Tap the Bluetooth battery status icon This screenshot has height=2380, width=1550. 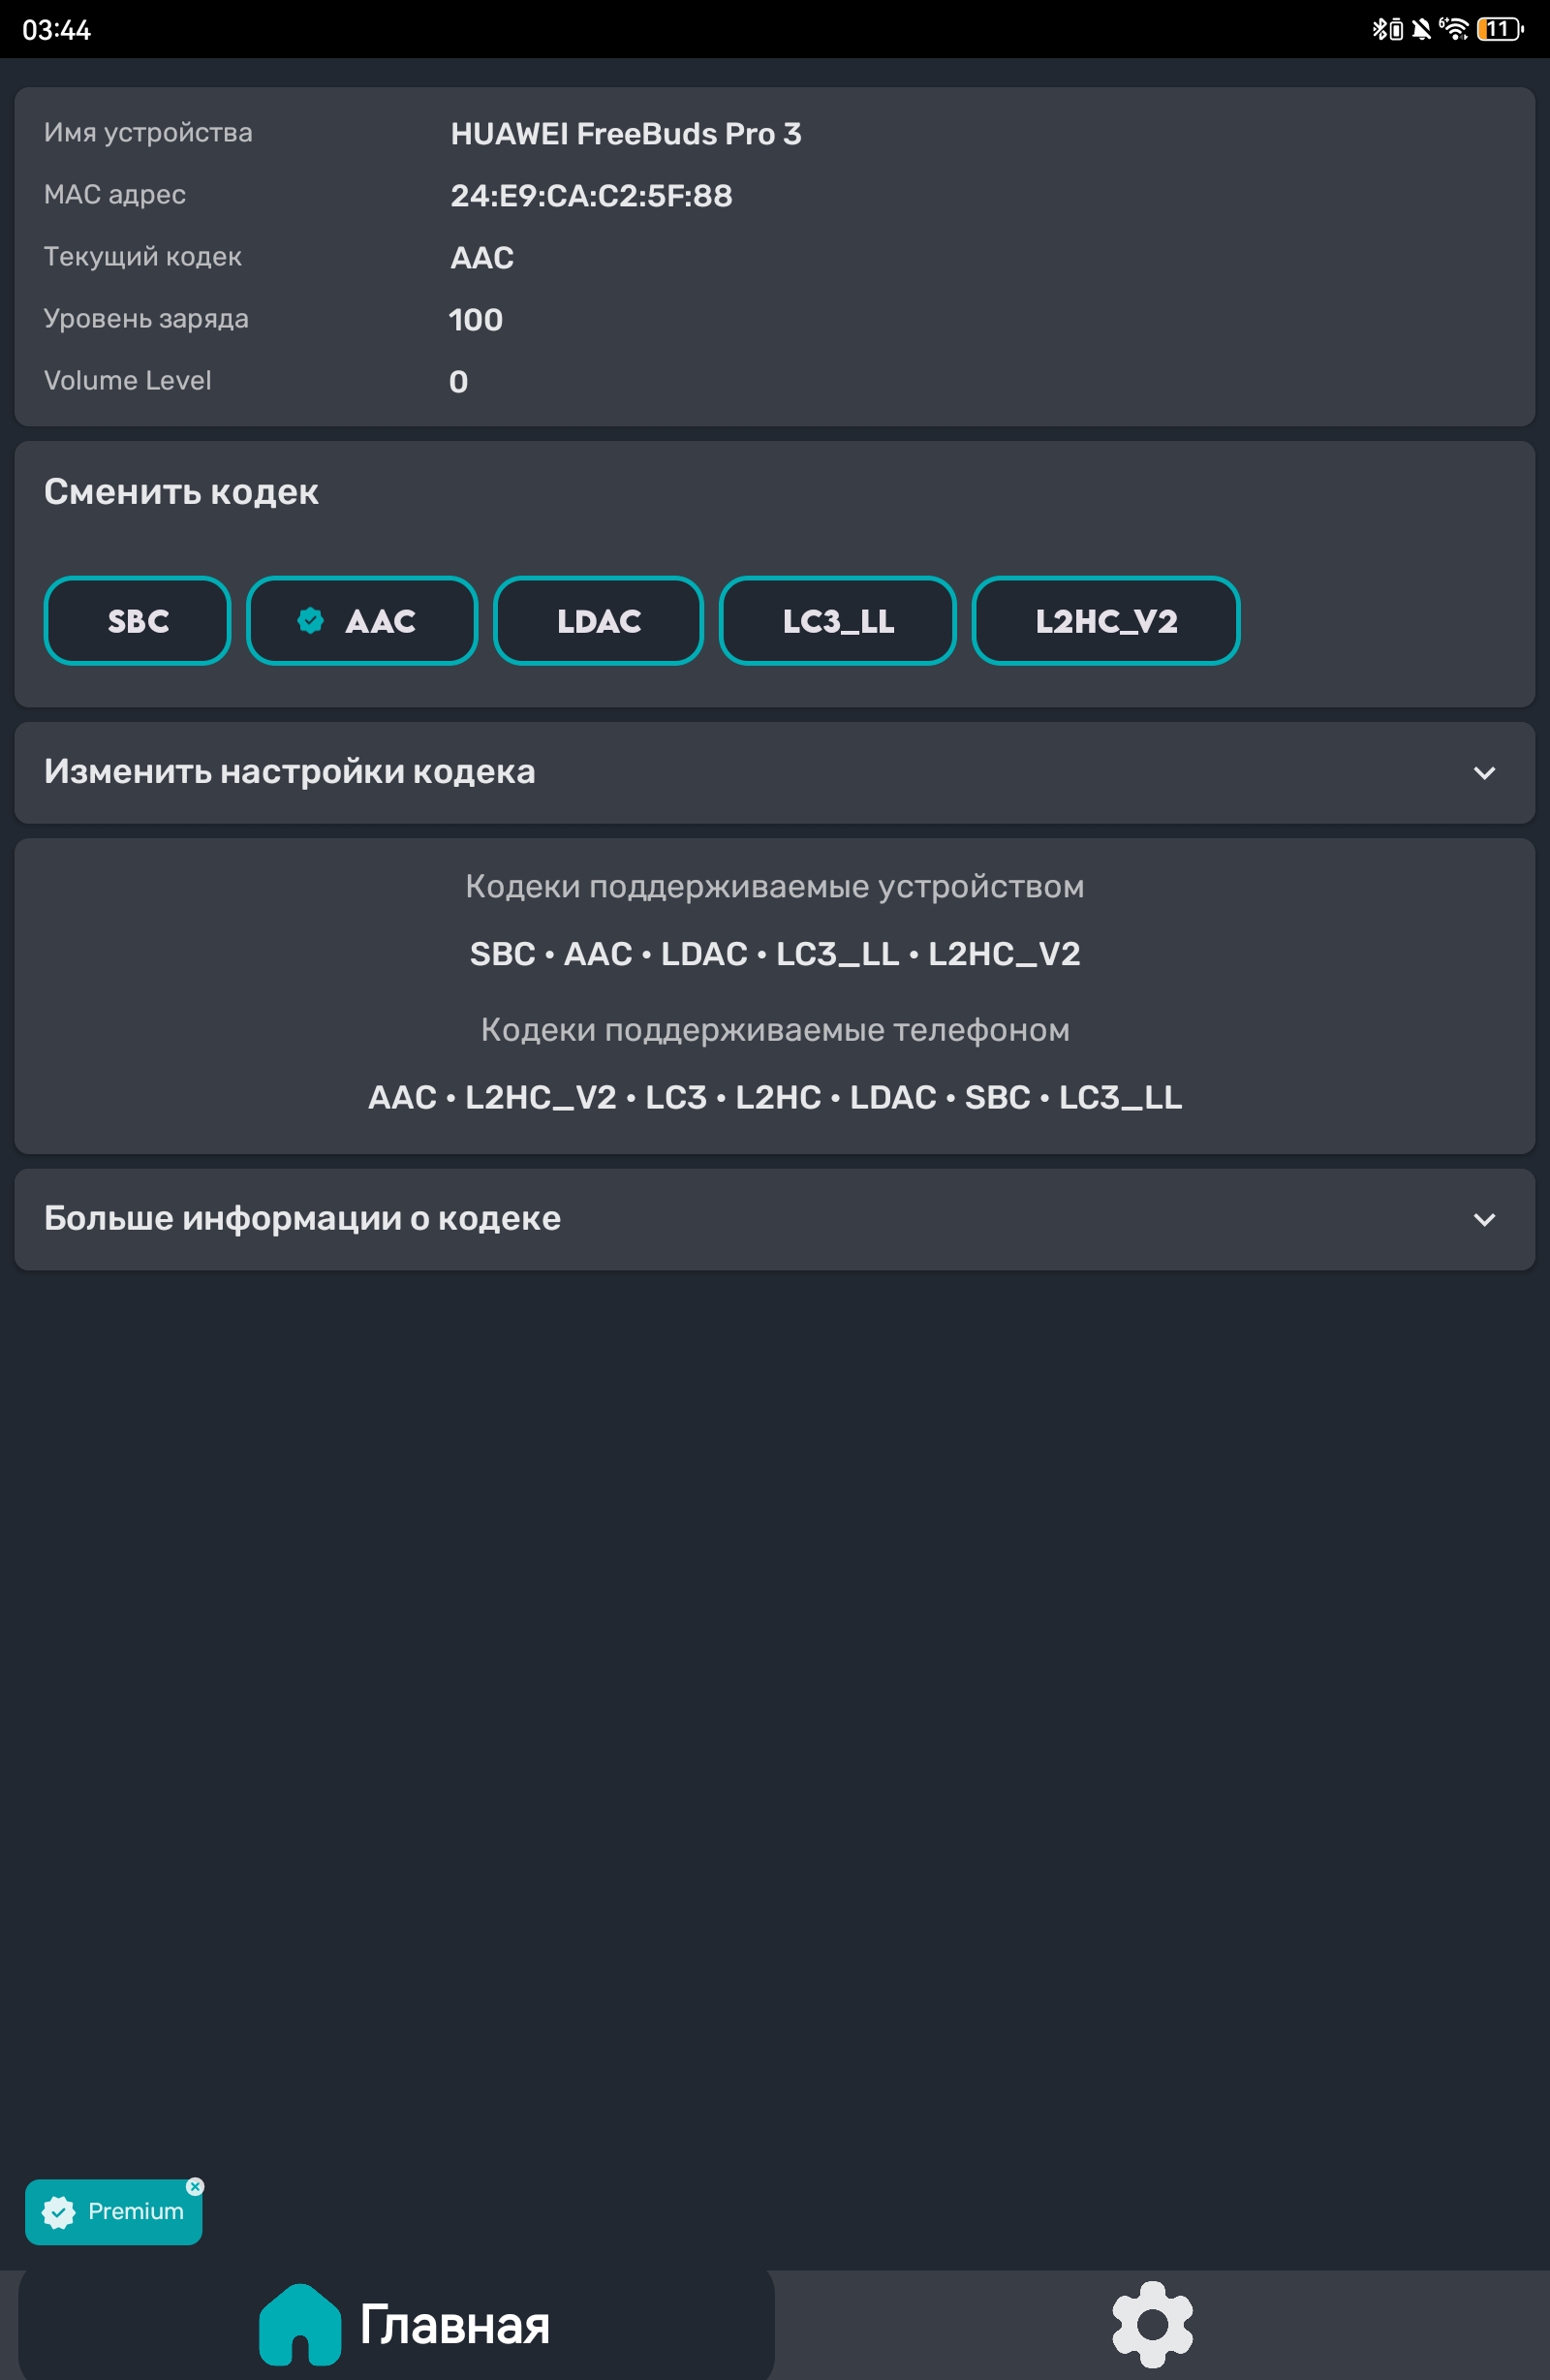(1387, 29)
